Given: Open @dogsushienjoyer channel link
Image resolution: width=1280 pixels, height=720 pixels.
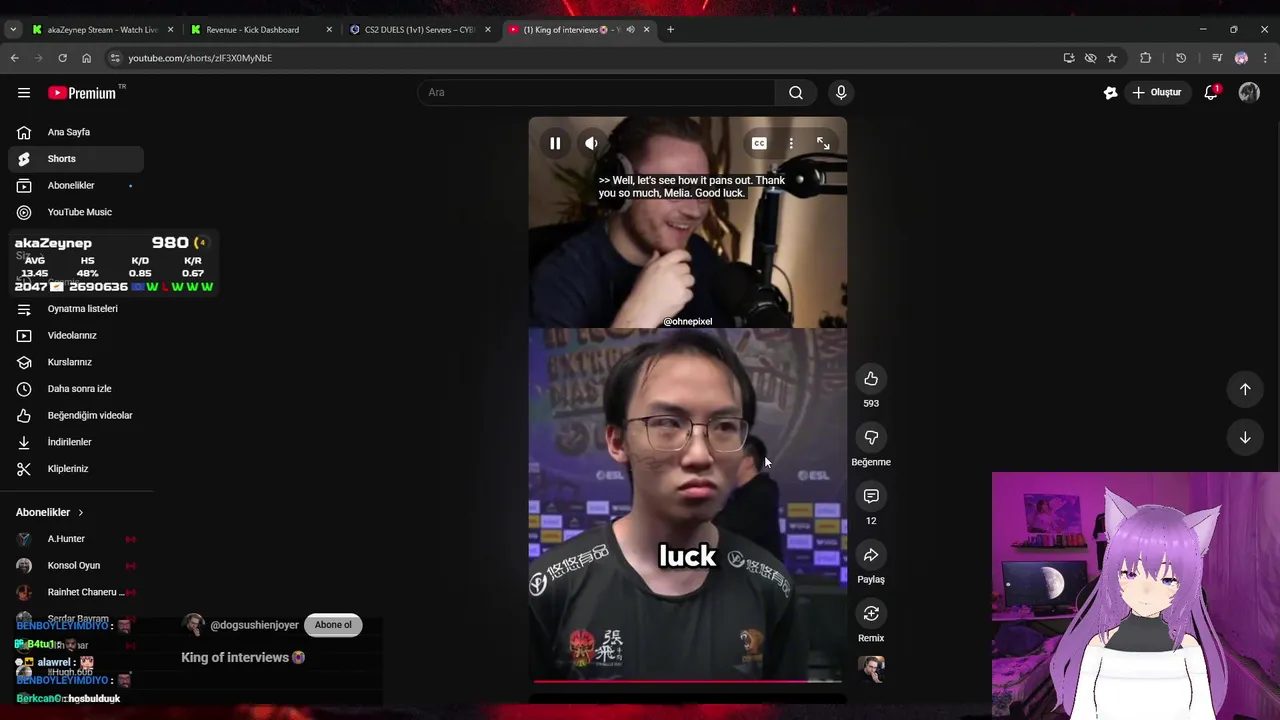Looking at the screenshot, I should pyautogui.click(x=254, y=625).
